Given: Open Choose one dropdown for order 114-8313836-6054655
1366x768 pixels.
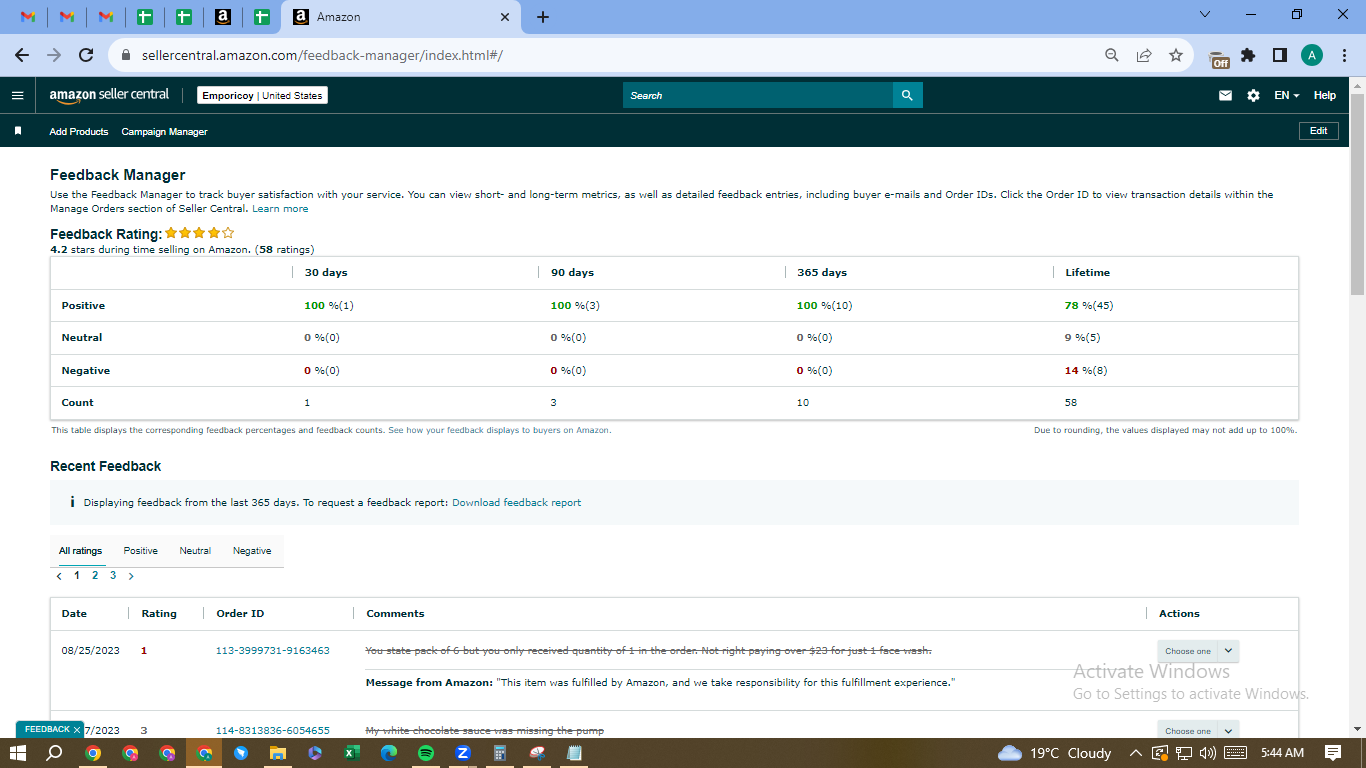Looking at the screenshot, I should tap(1198, 730).
